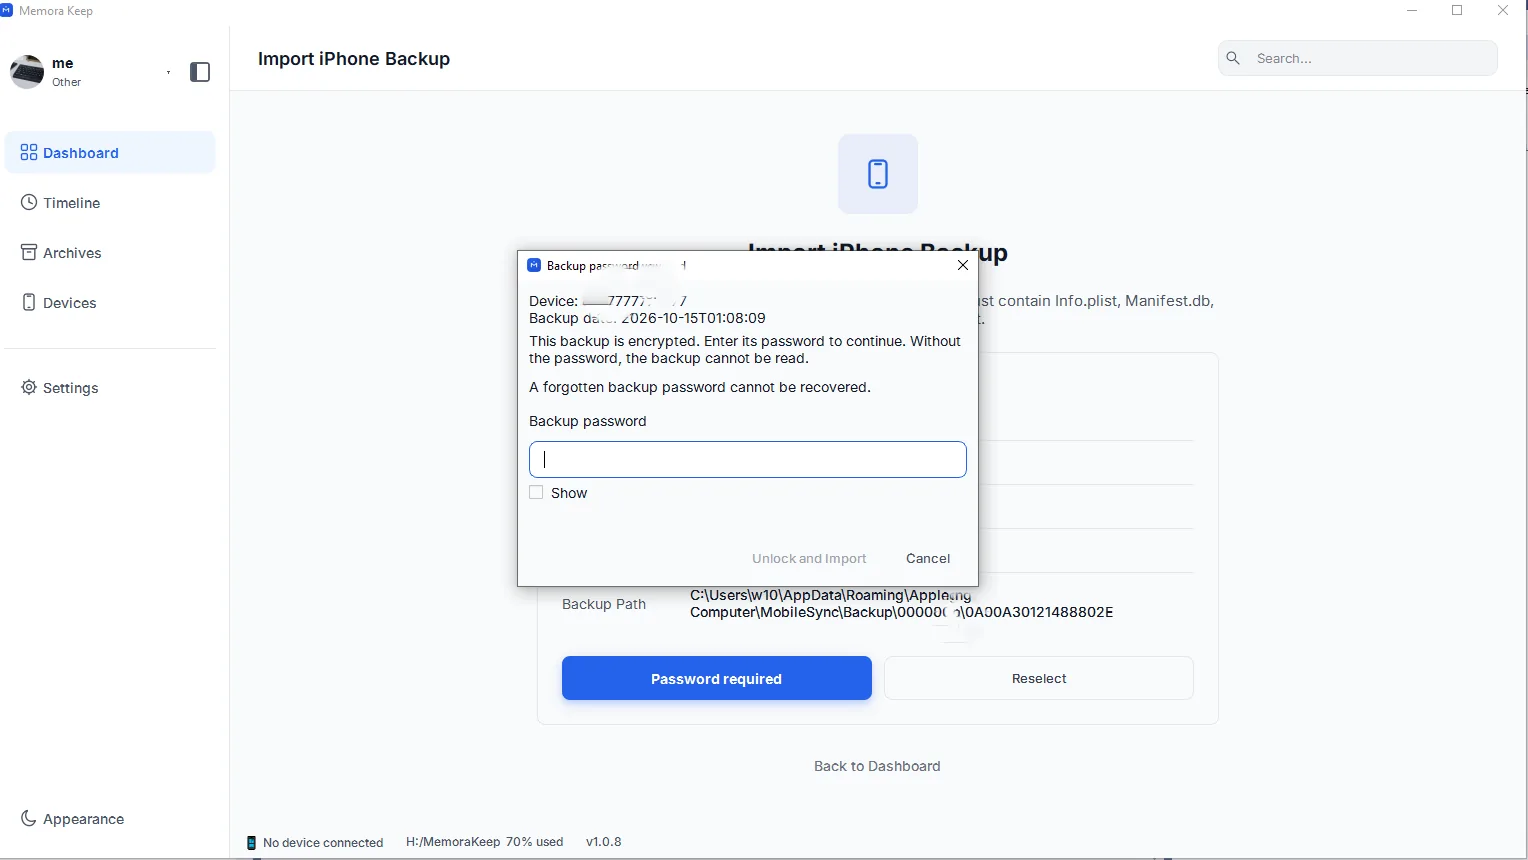Screen dimensions: 1528x860
Task: Click the H:/MemoraKeep 70% used status text
Action: click(485, 842)
